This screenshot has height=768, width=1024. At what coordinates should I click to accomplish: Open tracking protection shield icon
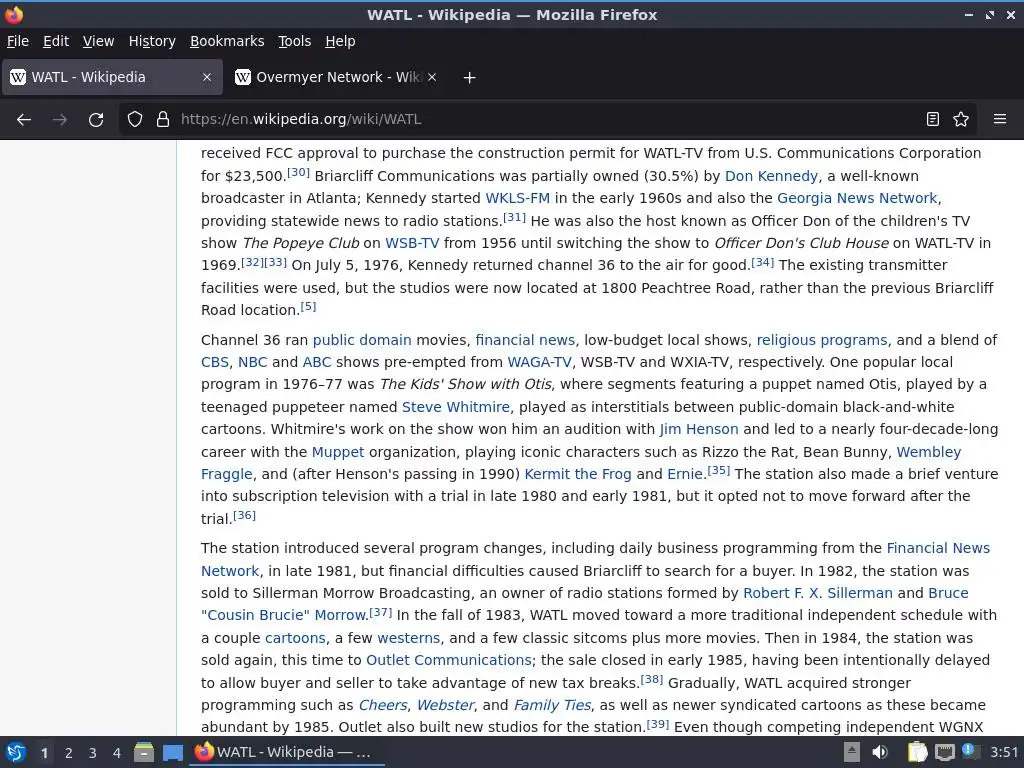135,120
